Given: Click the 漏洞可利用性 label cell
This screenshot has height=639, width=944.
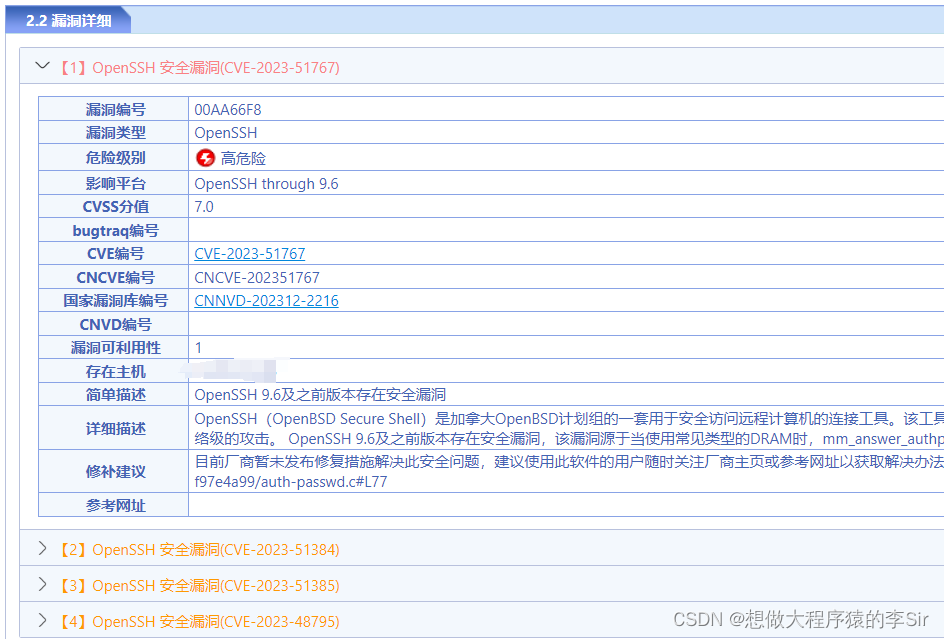Looking at the screenshot, I should [114, 348].
